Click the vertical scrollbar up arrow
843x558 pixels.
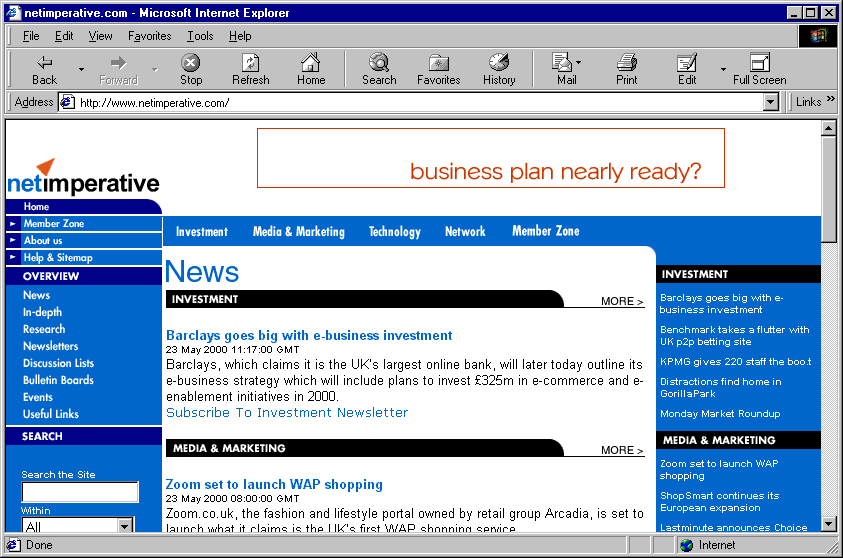[x=828, y=128]
